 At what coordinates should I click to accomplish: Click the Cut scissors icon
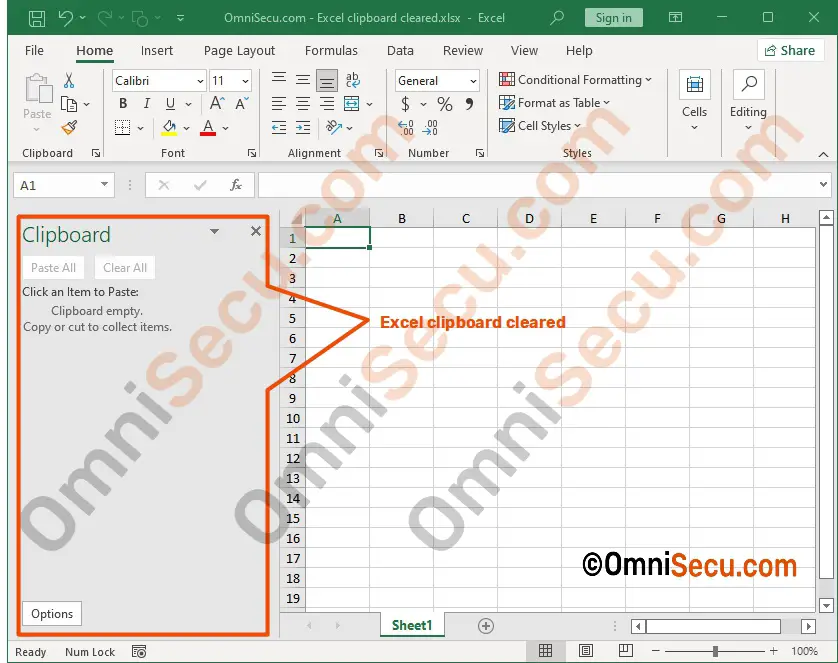point(69,81)
